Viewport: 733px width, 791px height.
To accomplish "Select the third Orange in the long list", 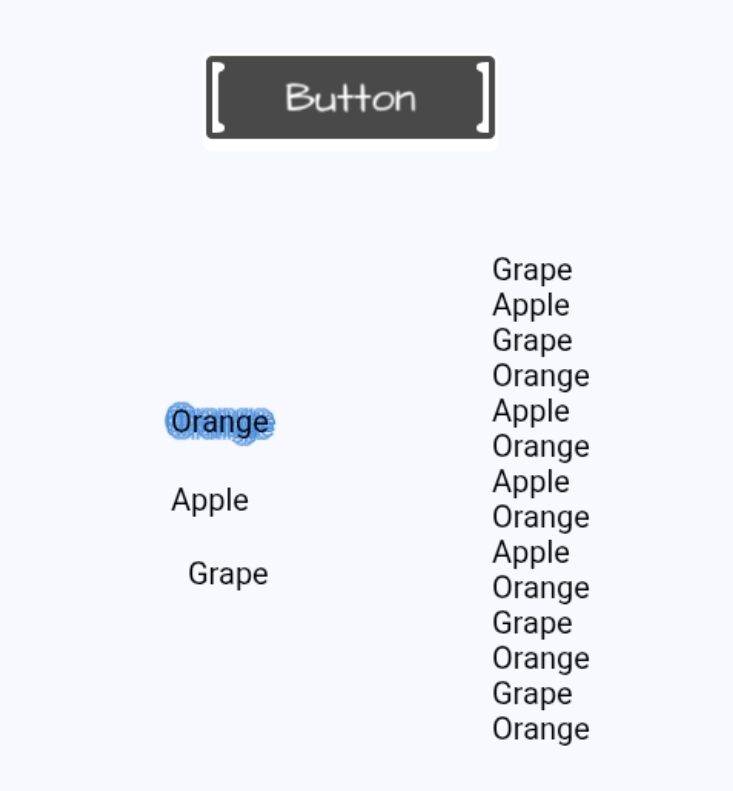I will click(x=541, y=517).
